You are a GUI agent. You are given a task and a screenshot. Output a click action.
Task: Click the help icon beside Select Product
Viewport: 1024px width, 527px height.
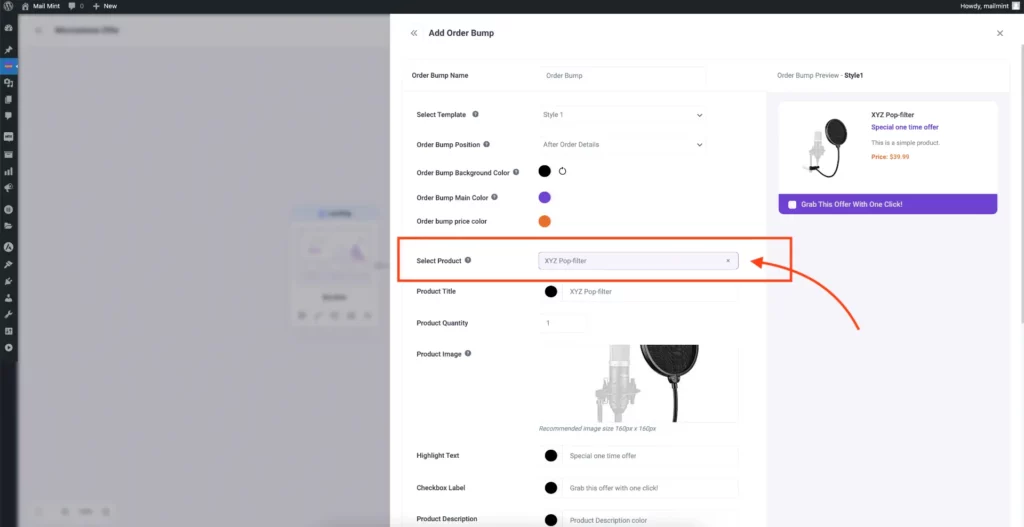coord(468,260)
